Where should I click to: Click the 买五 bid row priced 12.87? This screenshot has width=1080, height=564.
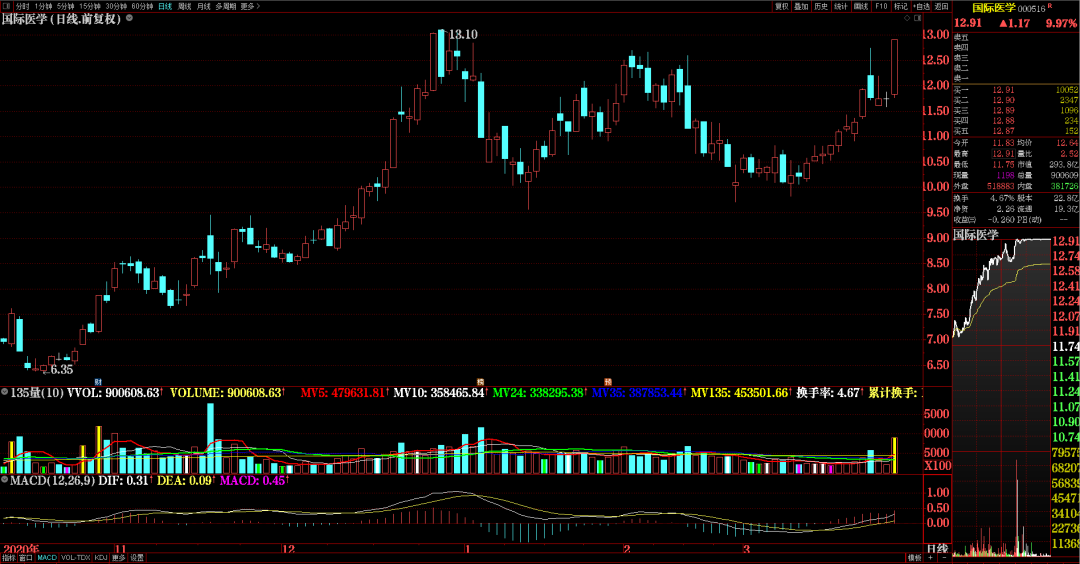pyautogui.click(x=1016, y=131)
